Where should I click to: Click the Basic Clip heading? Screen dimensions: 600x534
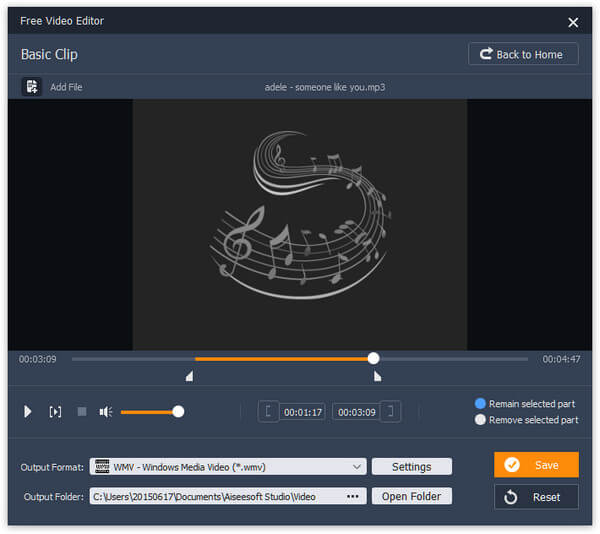pos(49,54)
